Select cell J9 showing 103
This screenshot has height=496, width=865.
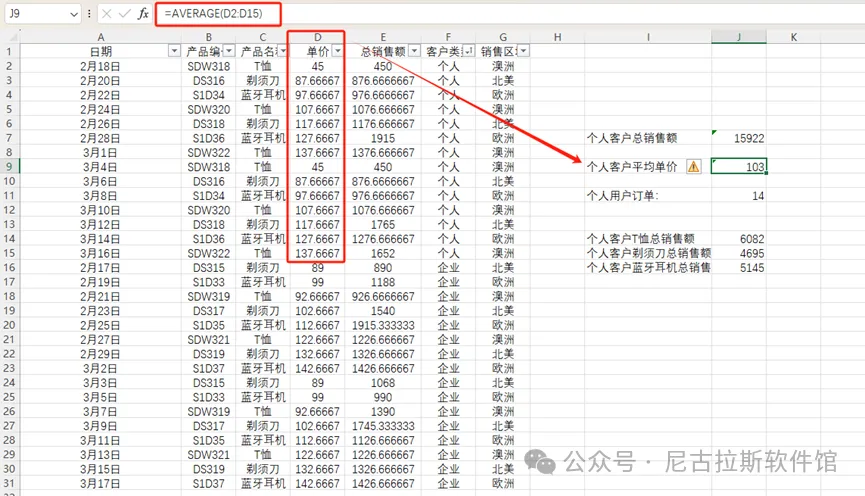(739, 167)
